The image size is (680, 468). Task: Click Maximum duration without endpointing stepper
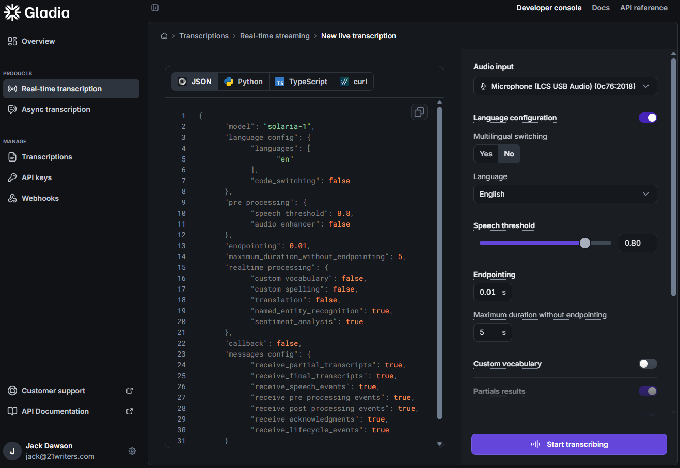coord(492,333)
